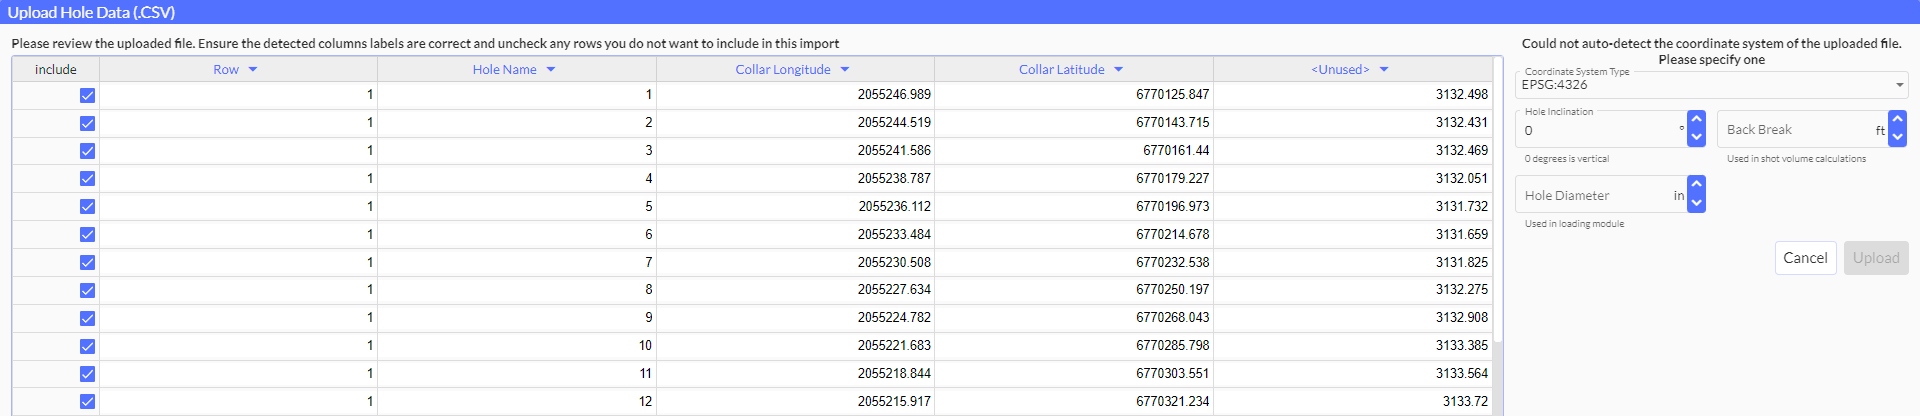This screenshot has width=1920, height=416.
Task: Increase Hole Inclination with up arrow
Action: point(1696,120)
